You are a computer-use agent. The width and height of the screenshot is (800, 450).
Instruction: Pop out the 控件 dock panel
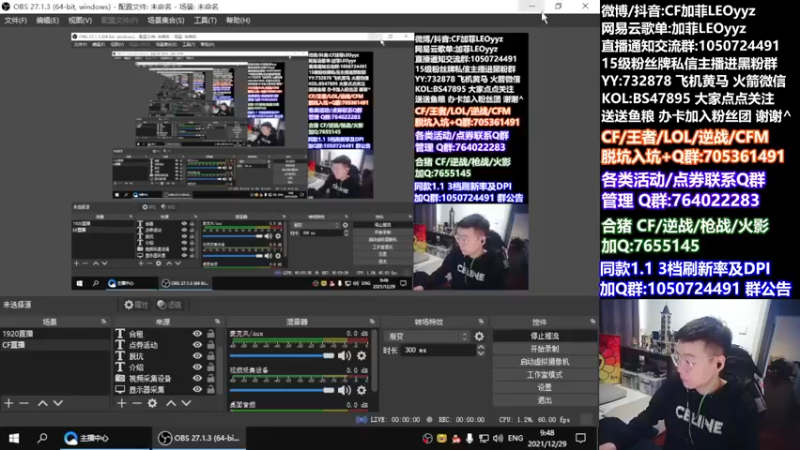click(592, 322)
